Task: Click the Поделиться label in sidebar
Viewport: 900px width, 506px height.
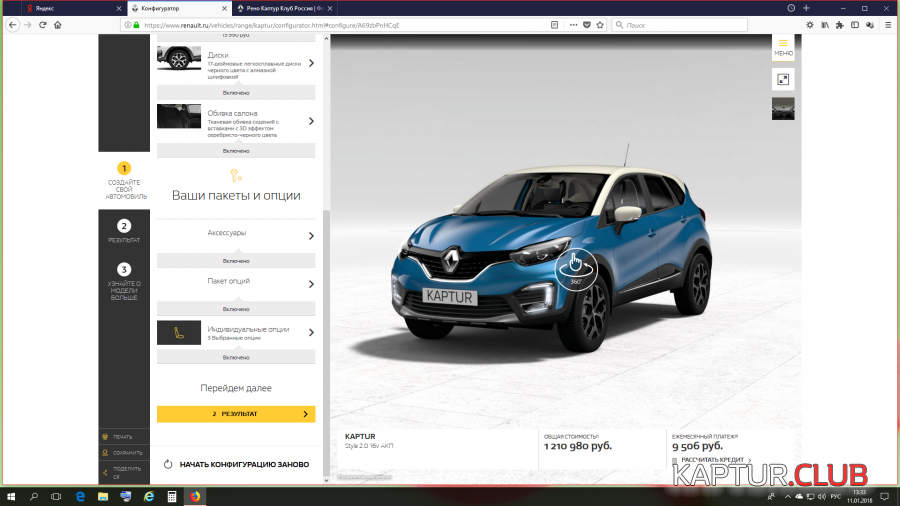Action: pyautogui.click(x=127, y=472)
